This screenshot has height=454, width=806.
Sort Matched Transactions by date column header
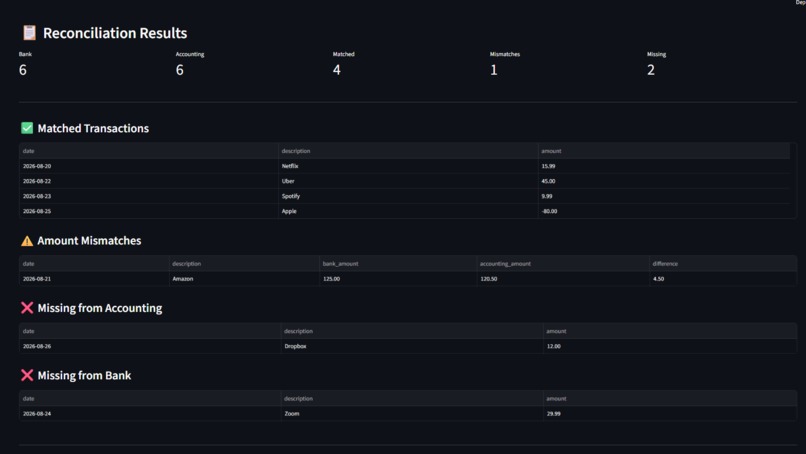pyautogui.click(x=149, y=151)
